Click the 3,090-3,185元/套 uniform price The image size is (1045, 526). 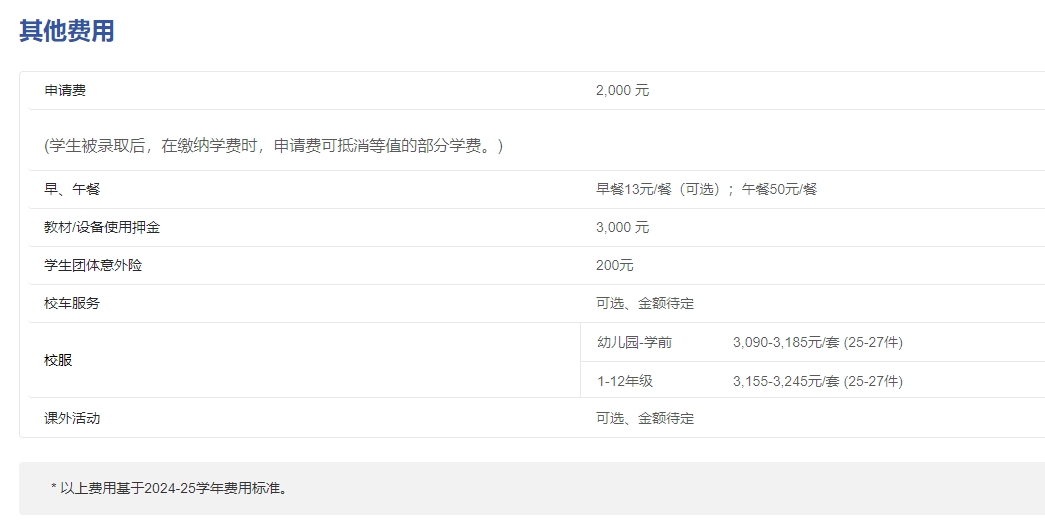click(x=817, y=342)
